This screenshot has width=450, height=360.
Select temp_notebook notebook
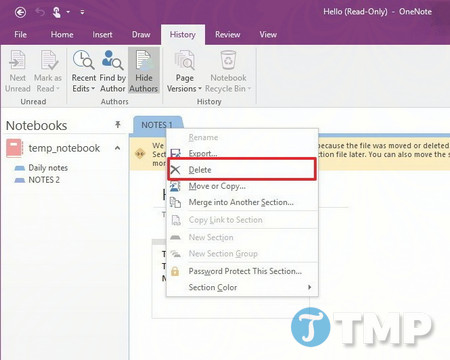[x=64, y=148]
